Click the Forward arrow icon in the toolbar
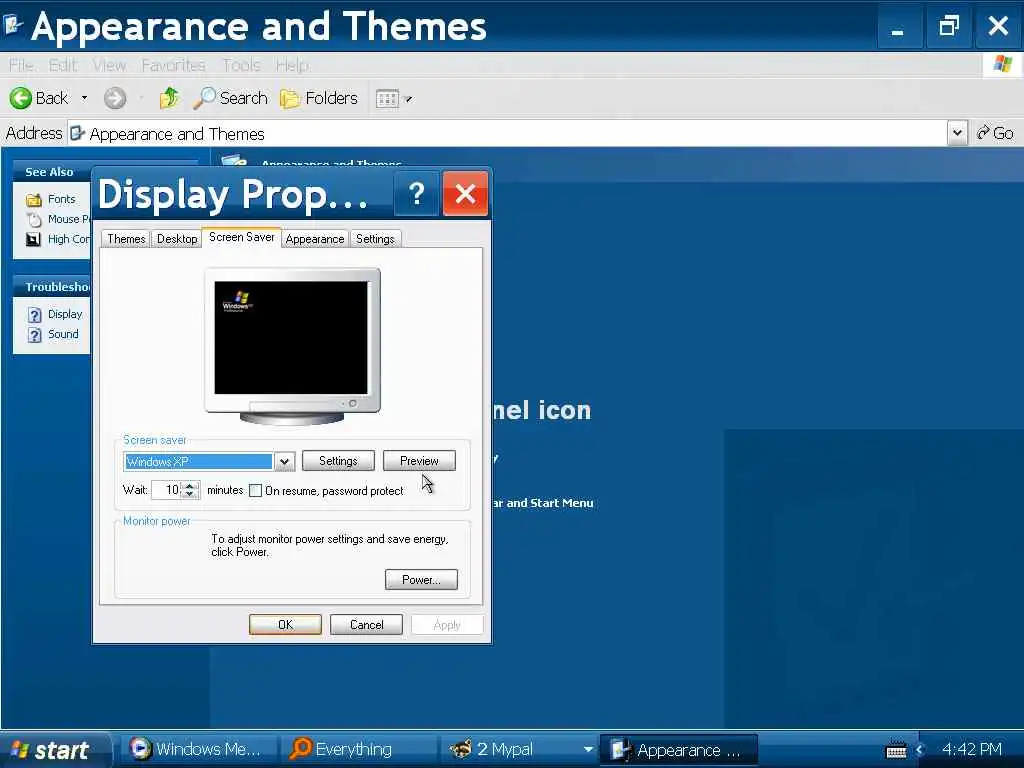Image resolution: width=1024 pixels, height=768 pixels. (115, 99)
